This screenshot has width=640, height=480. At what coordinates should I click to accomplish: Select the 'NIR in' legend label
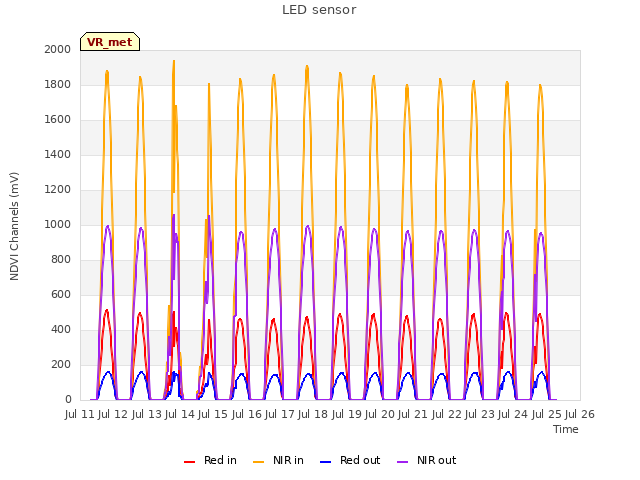[x=288, y=460]
